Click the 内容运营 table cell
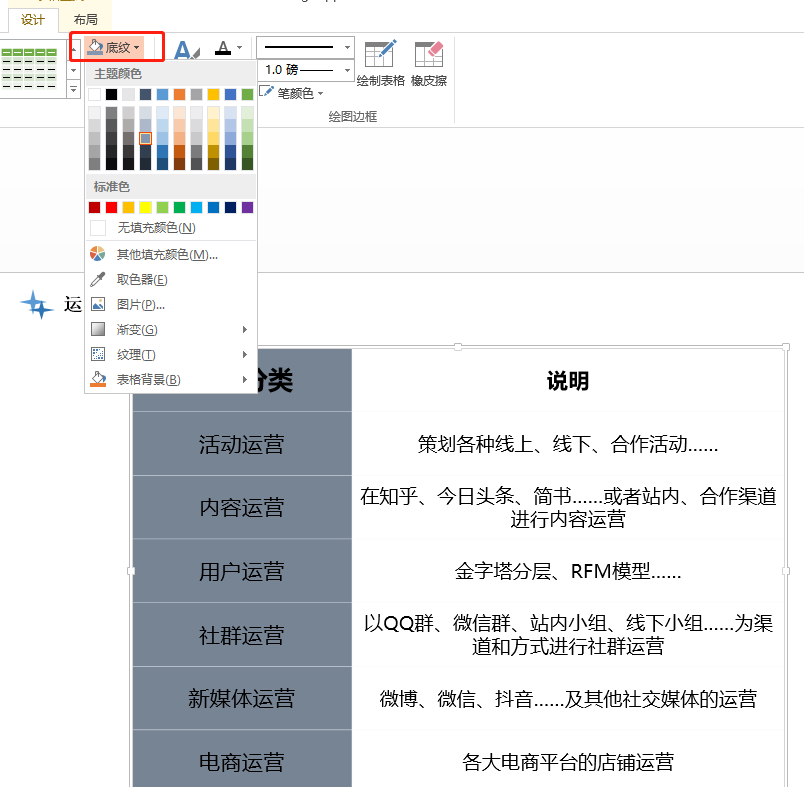Image resolution: width=804 pixels, height=787 pixels. point(242,508)
